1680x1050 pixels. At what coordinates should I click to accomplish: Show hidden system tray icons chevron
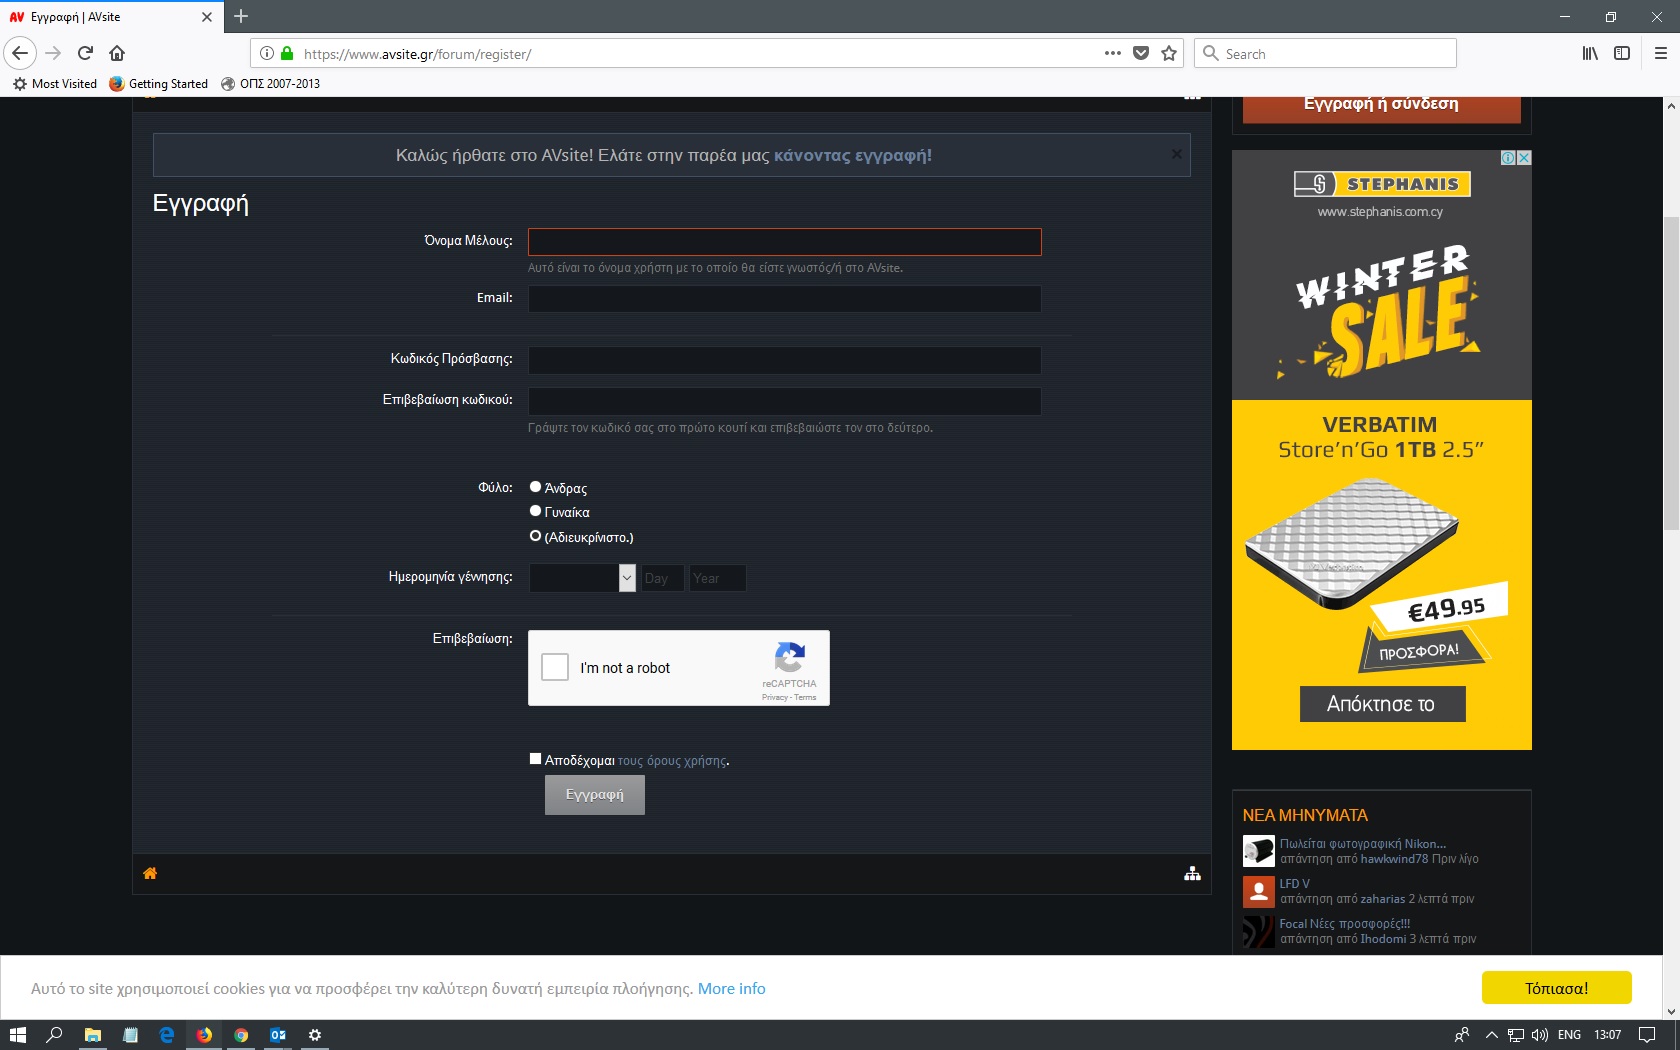[1491, 1035]
